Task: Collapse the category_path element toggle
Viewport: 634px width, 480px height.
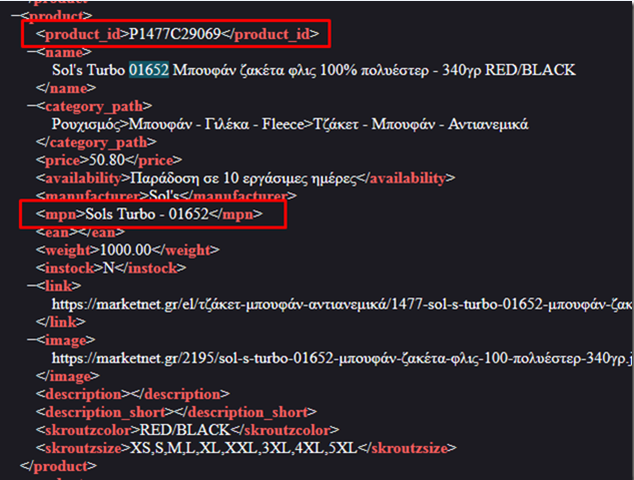Action: point(32,106)
